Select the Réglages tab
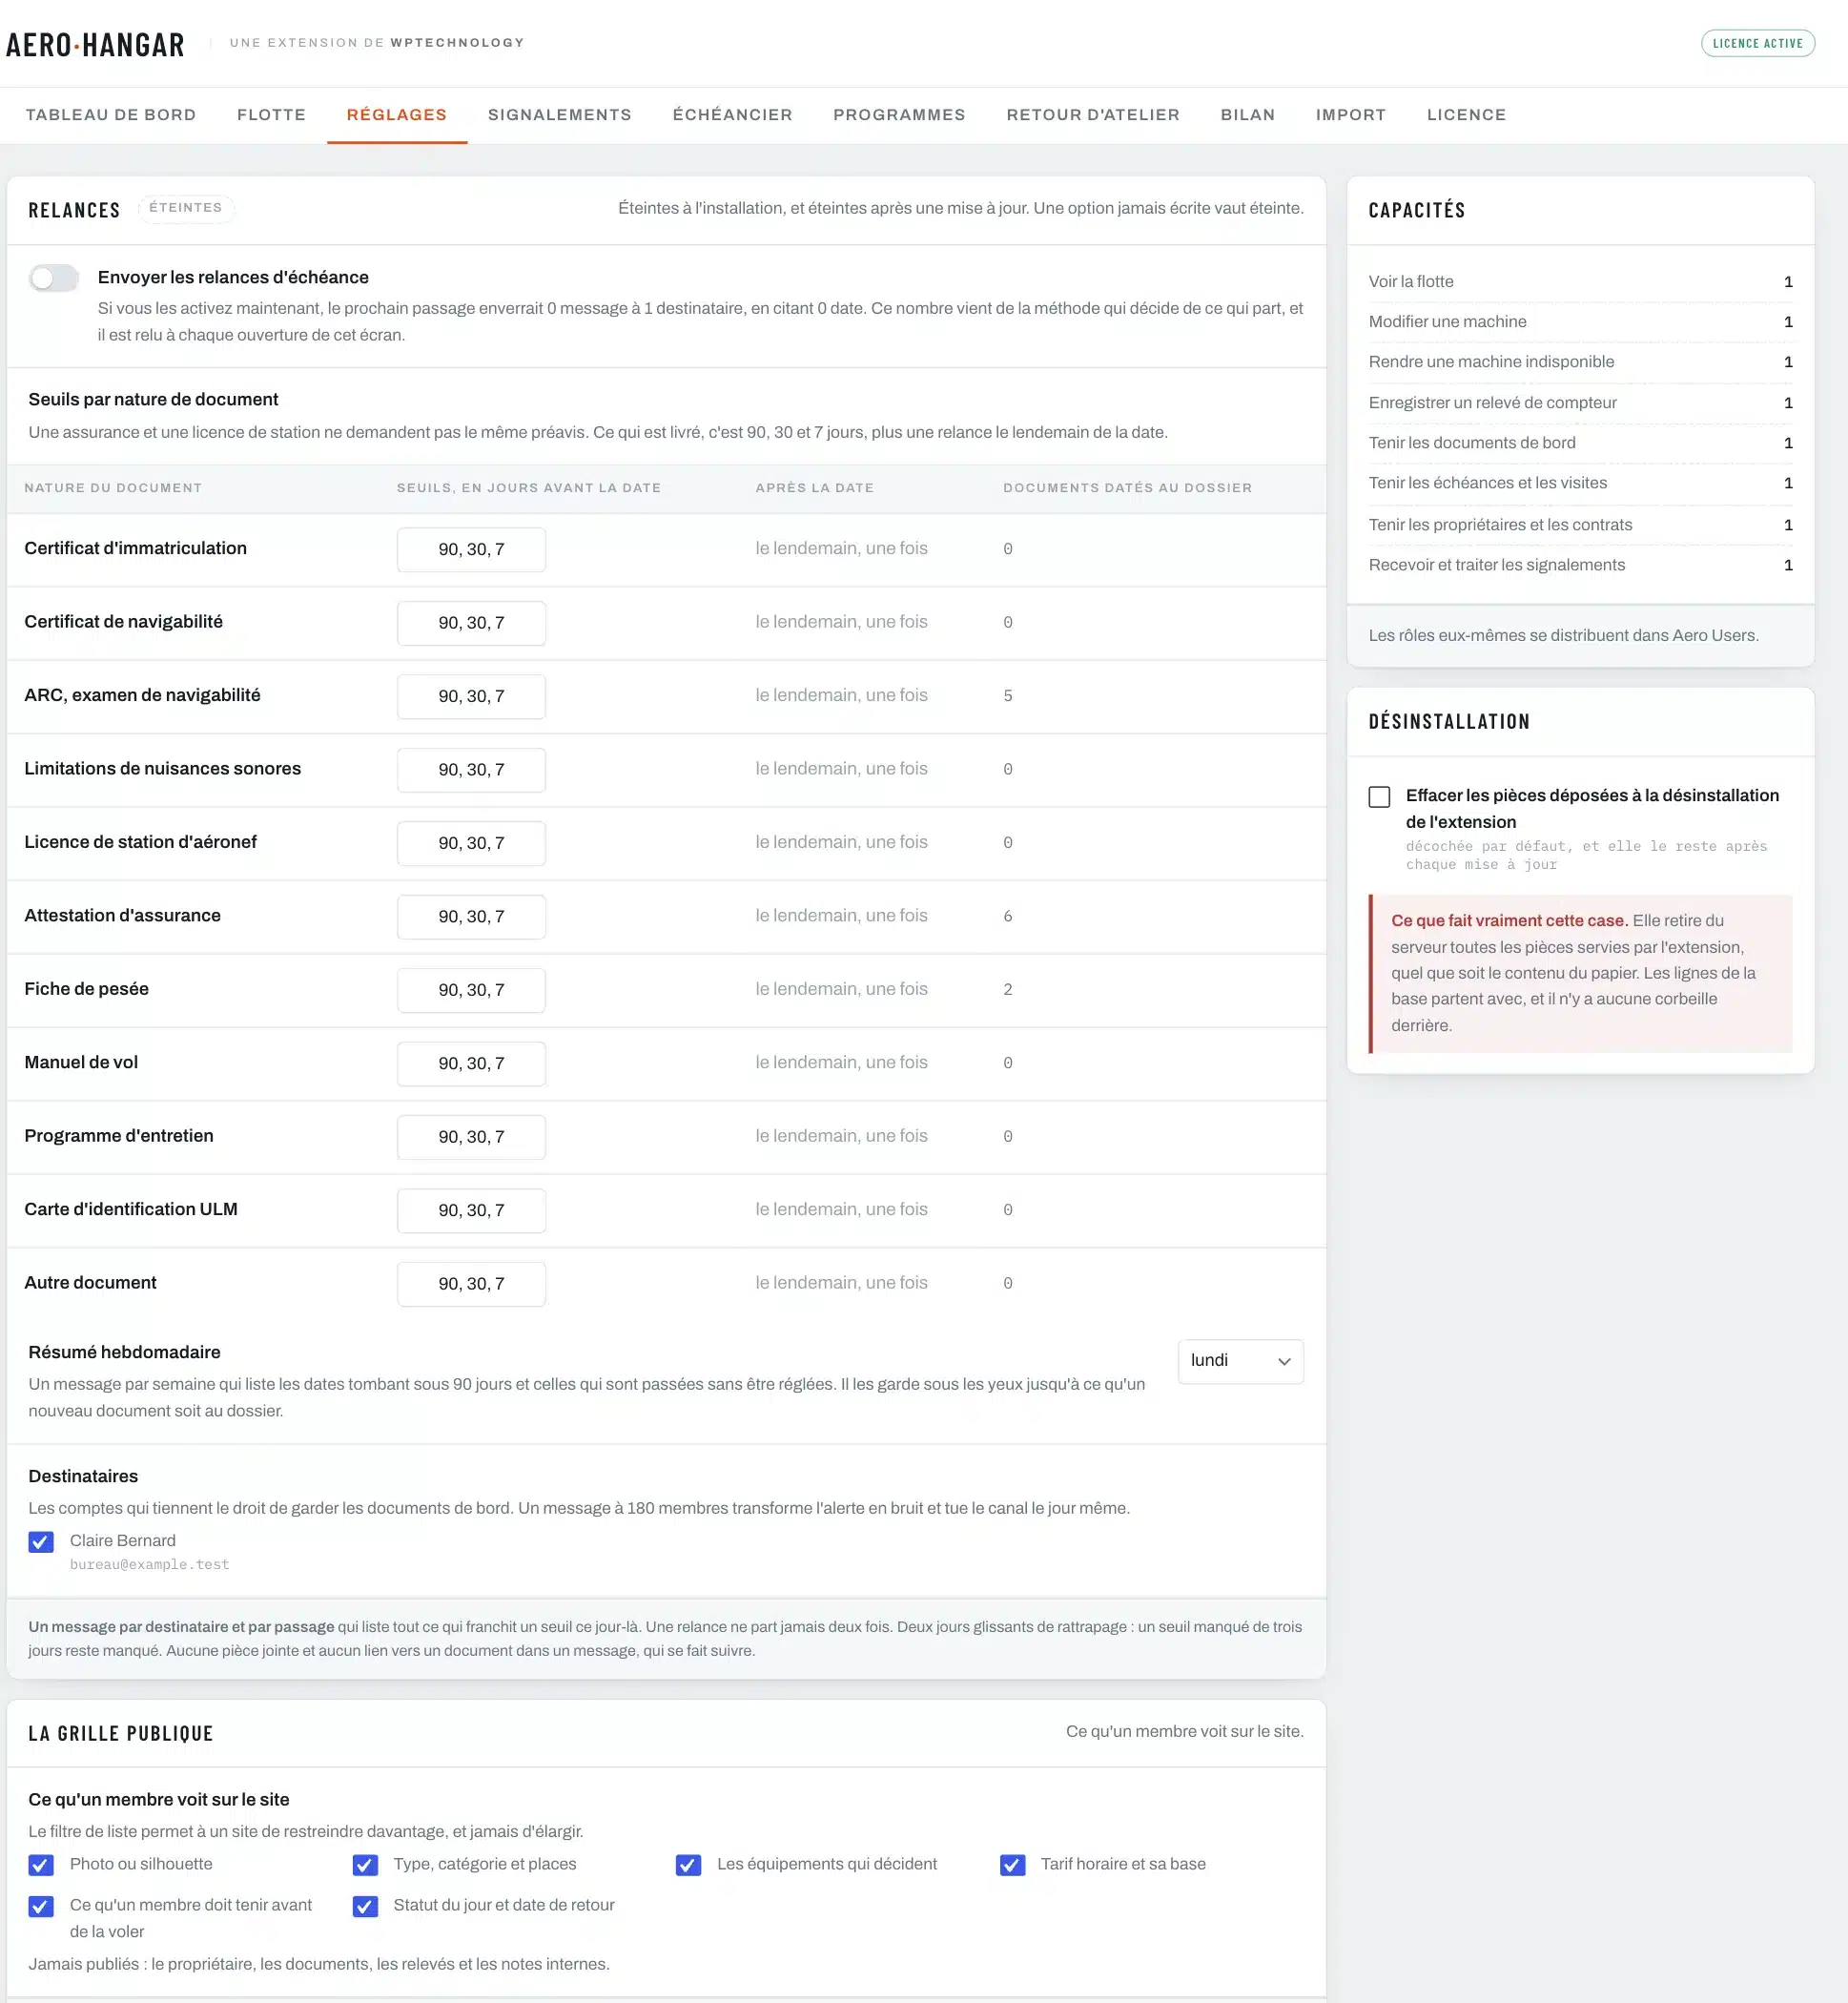1848x2003 pixels. tap(397, 115)
